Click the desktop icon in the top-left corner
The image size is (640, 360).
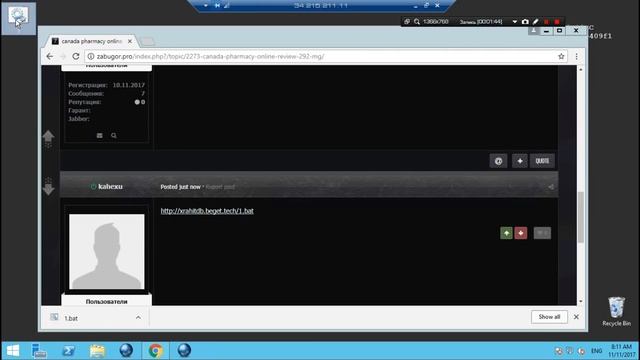18,18
